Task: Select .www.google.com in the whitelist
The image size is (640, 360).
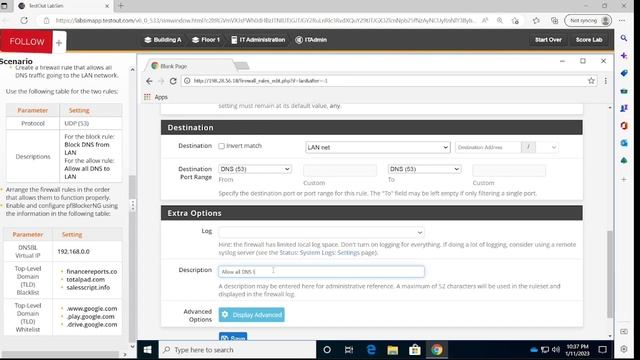Action: pos(91,309)
